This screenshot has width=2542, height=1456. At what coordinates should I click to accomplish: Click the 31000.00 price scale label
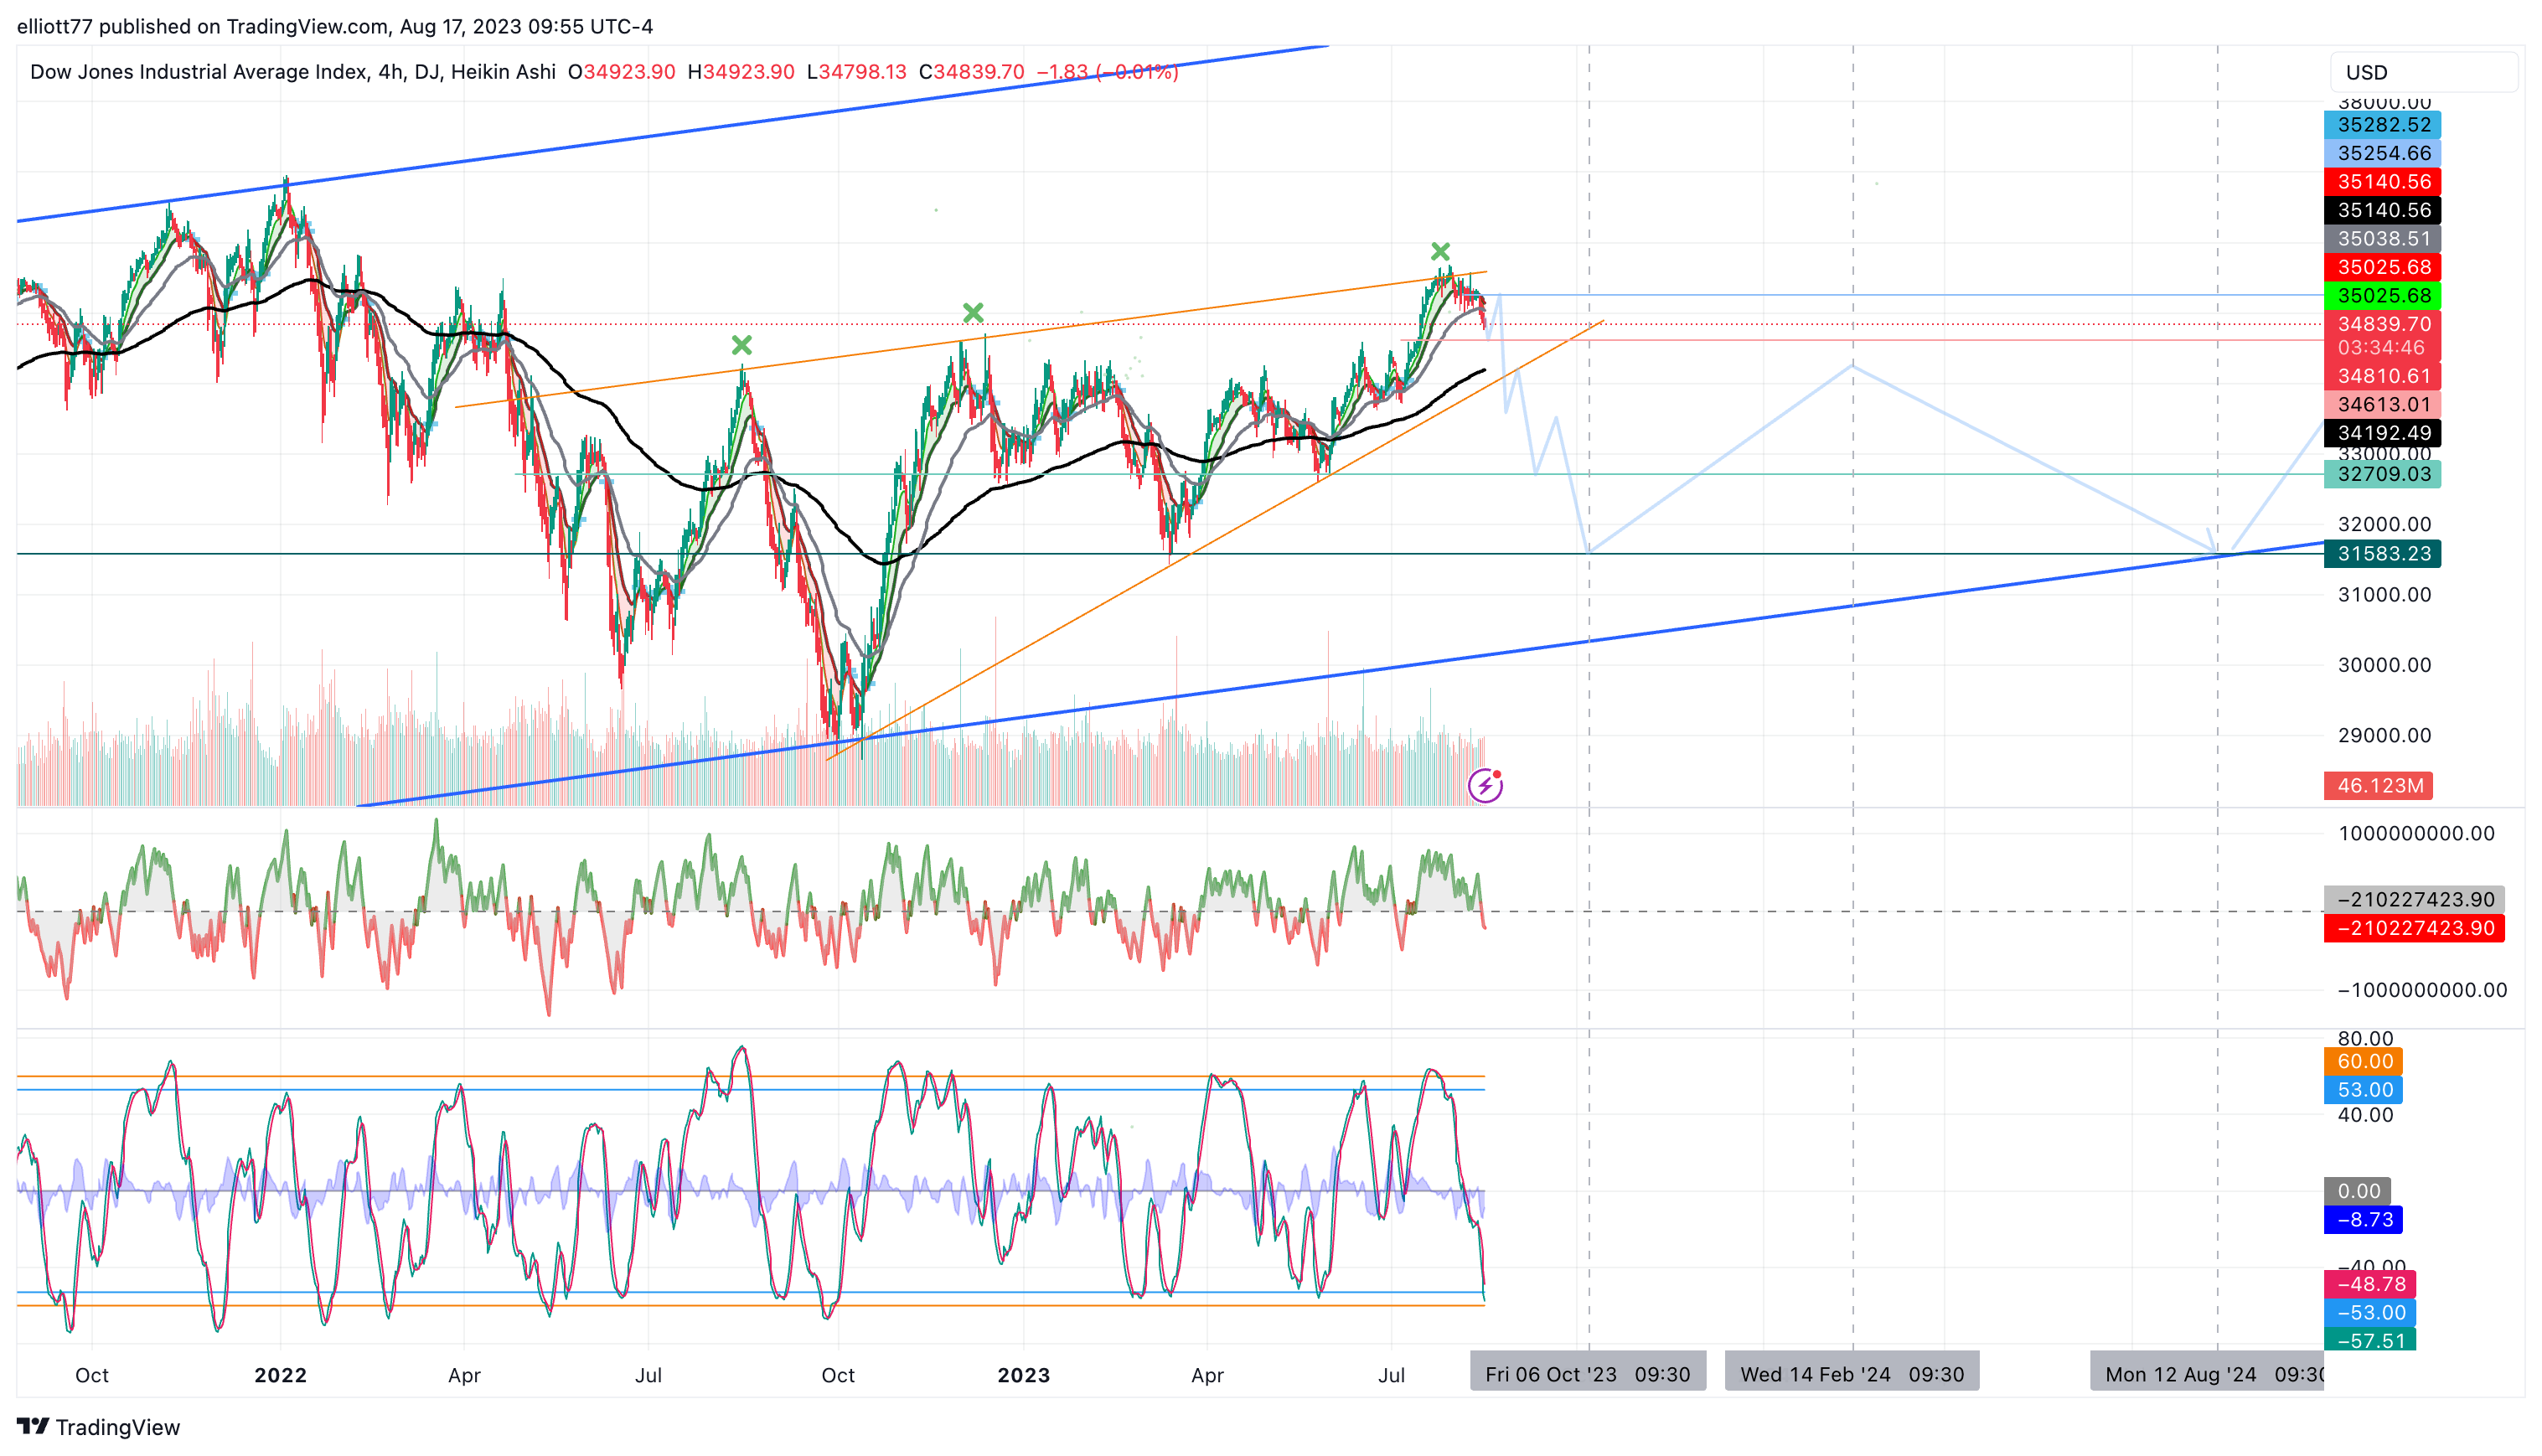2384,595
